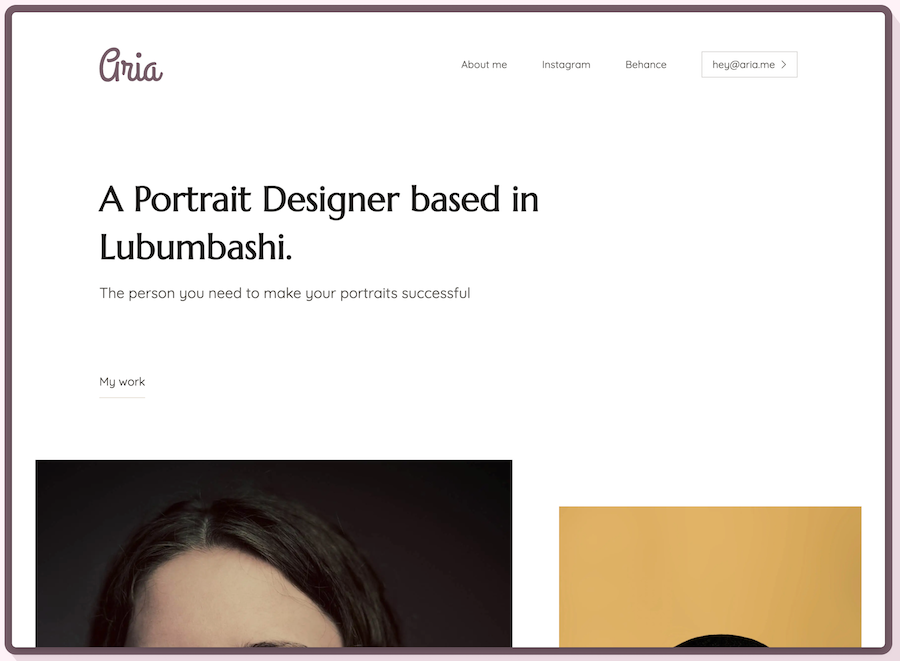
Task: Click the chevron arrow beside hey@aria.me
Action: coord(784,64)
